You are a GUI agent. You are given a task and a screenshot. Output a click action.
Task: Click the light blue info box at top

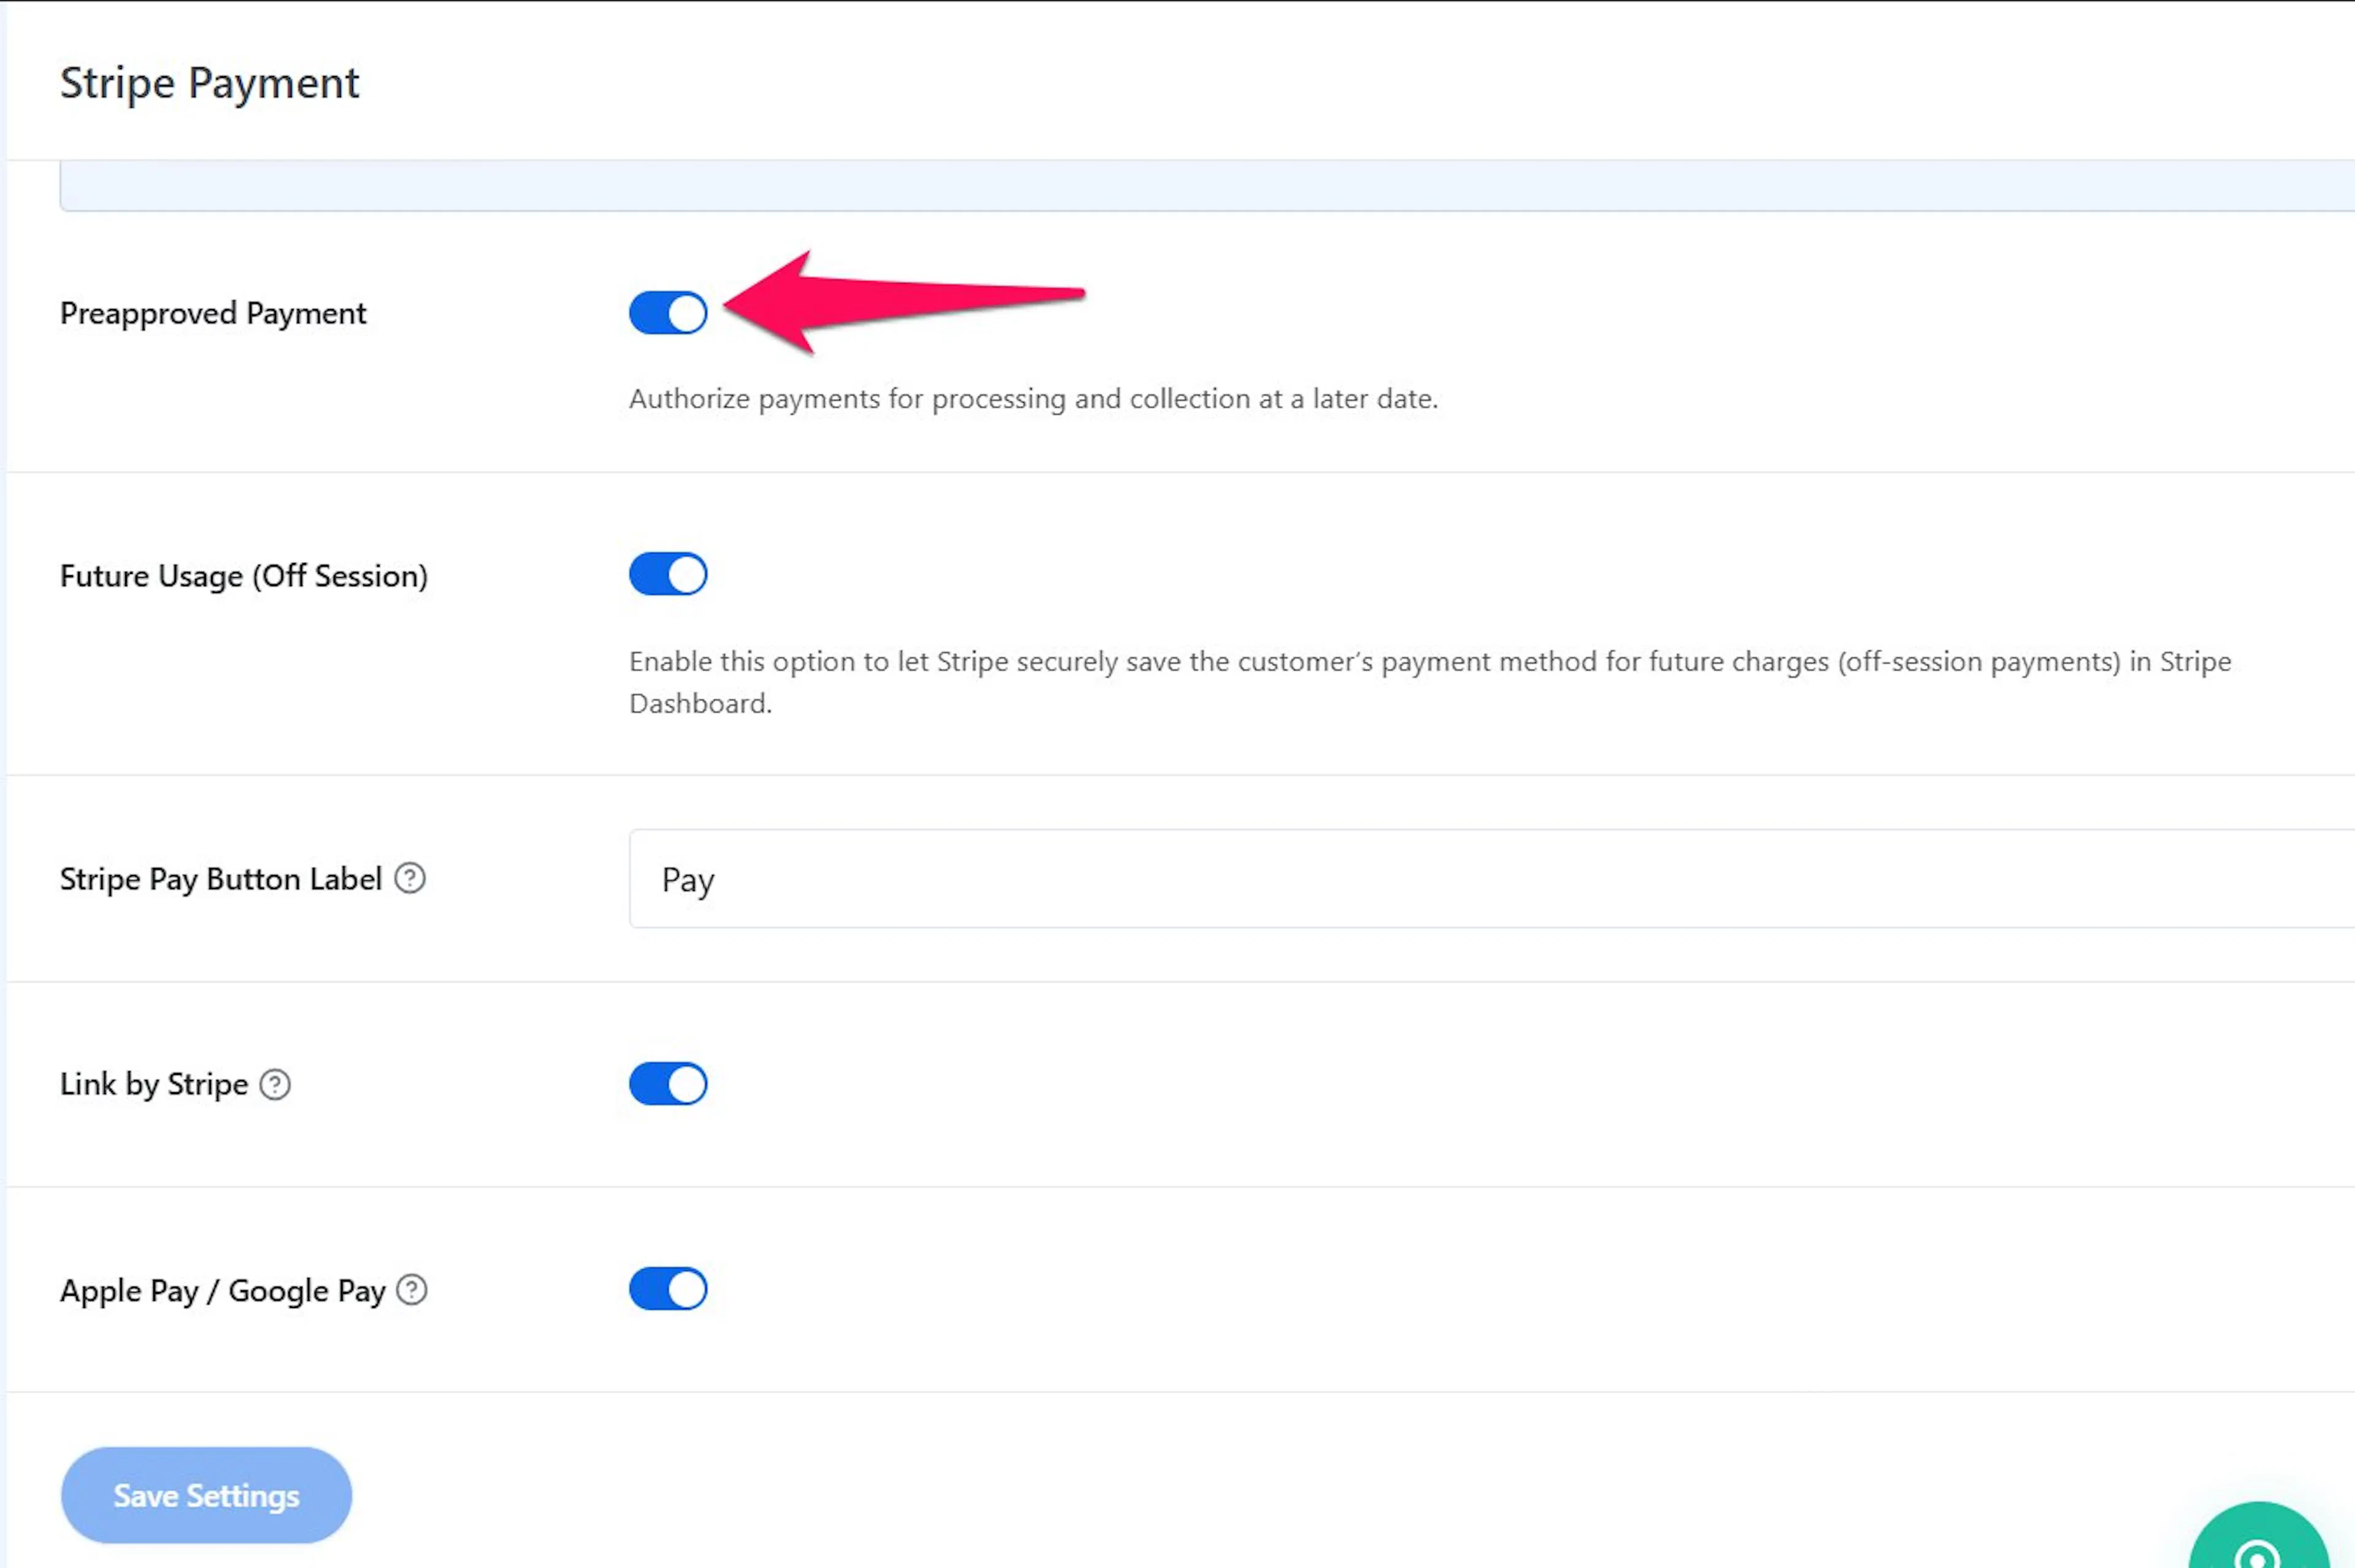(x=1207, y=186)
